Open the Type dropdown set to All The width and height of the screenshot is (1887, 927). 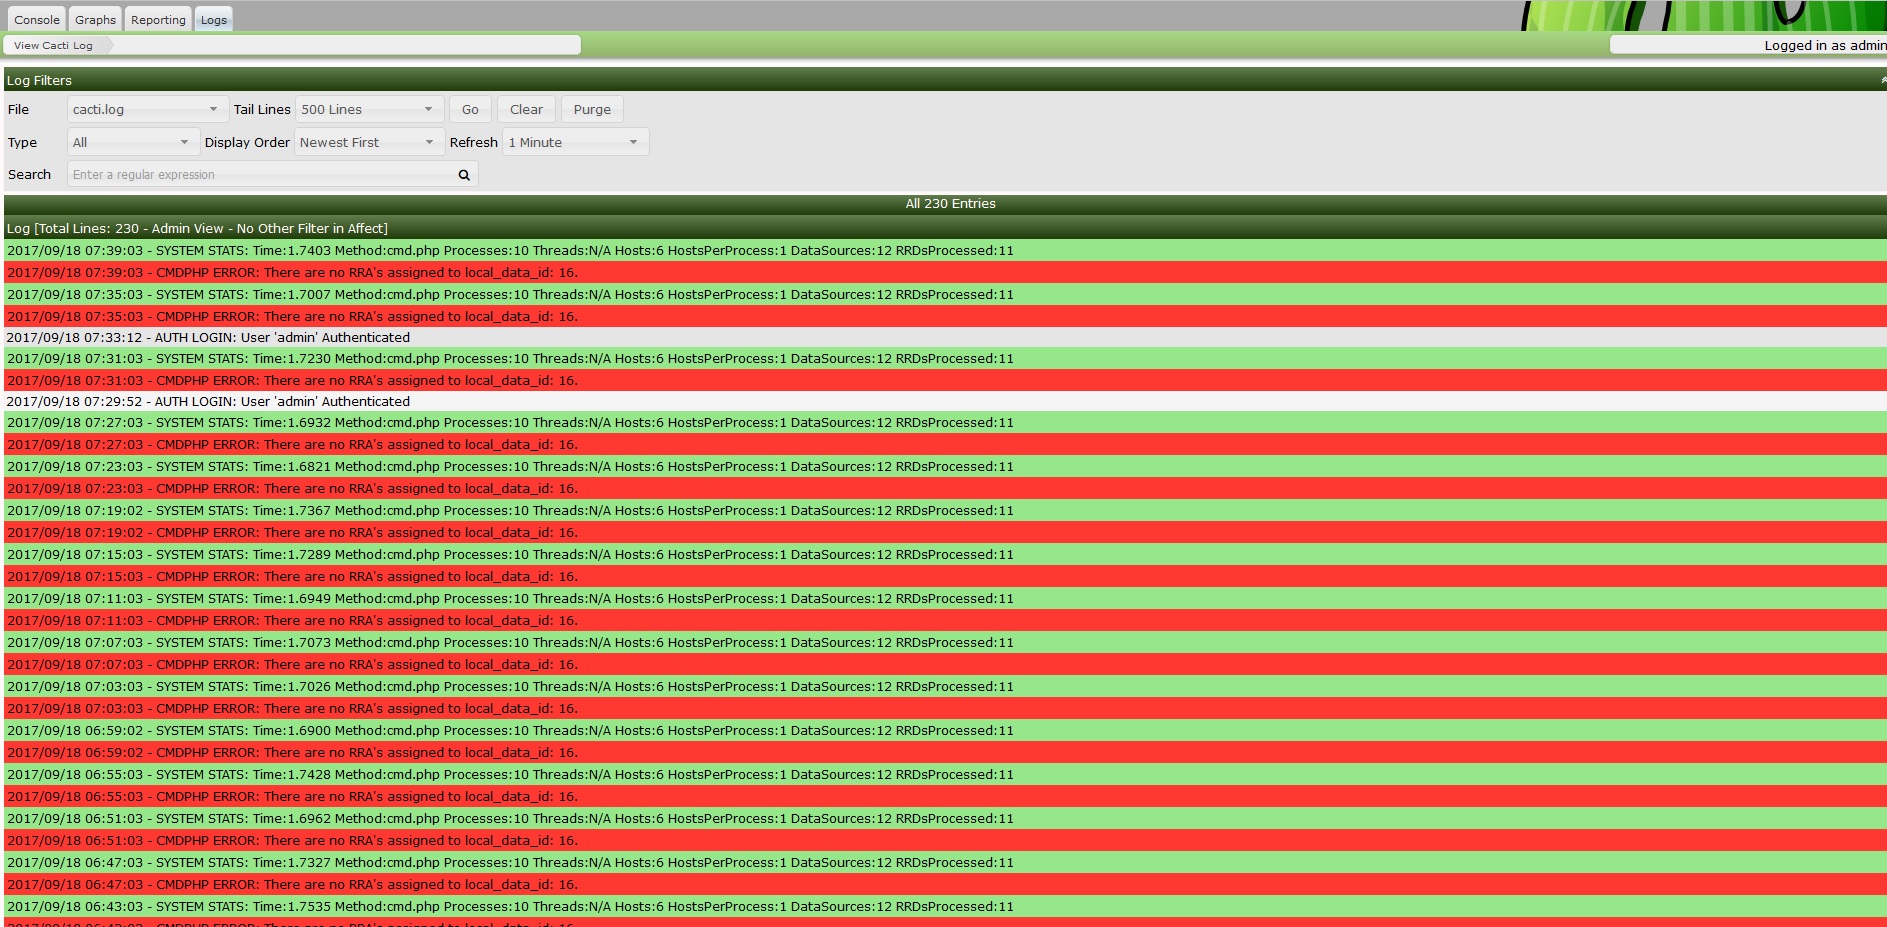(x=132, y=142)
